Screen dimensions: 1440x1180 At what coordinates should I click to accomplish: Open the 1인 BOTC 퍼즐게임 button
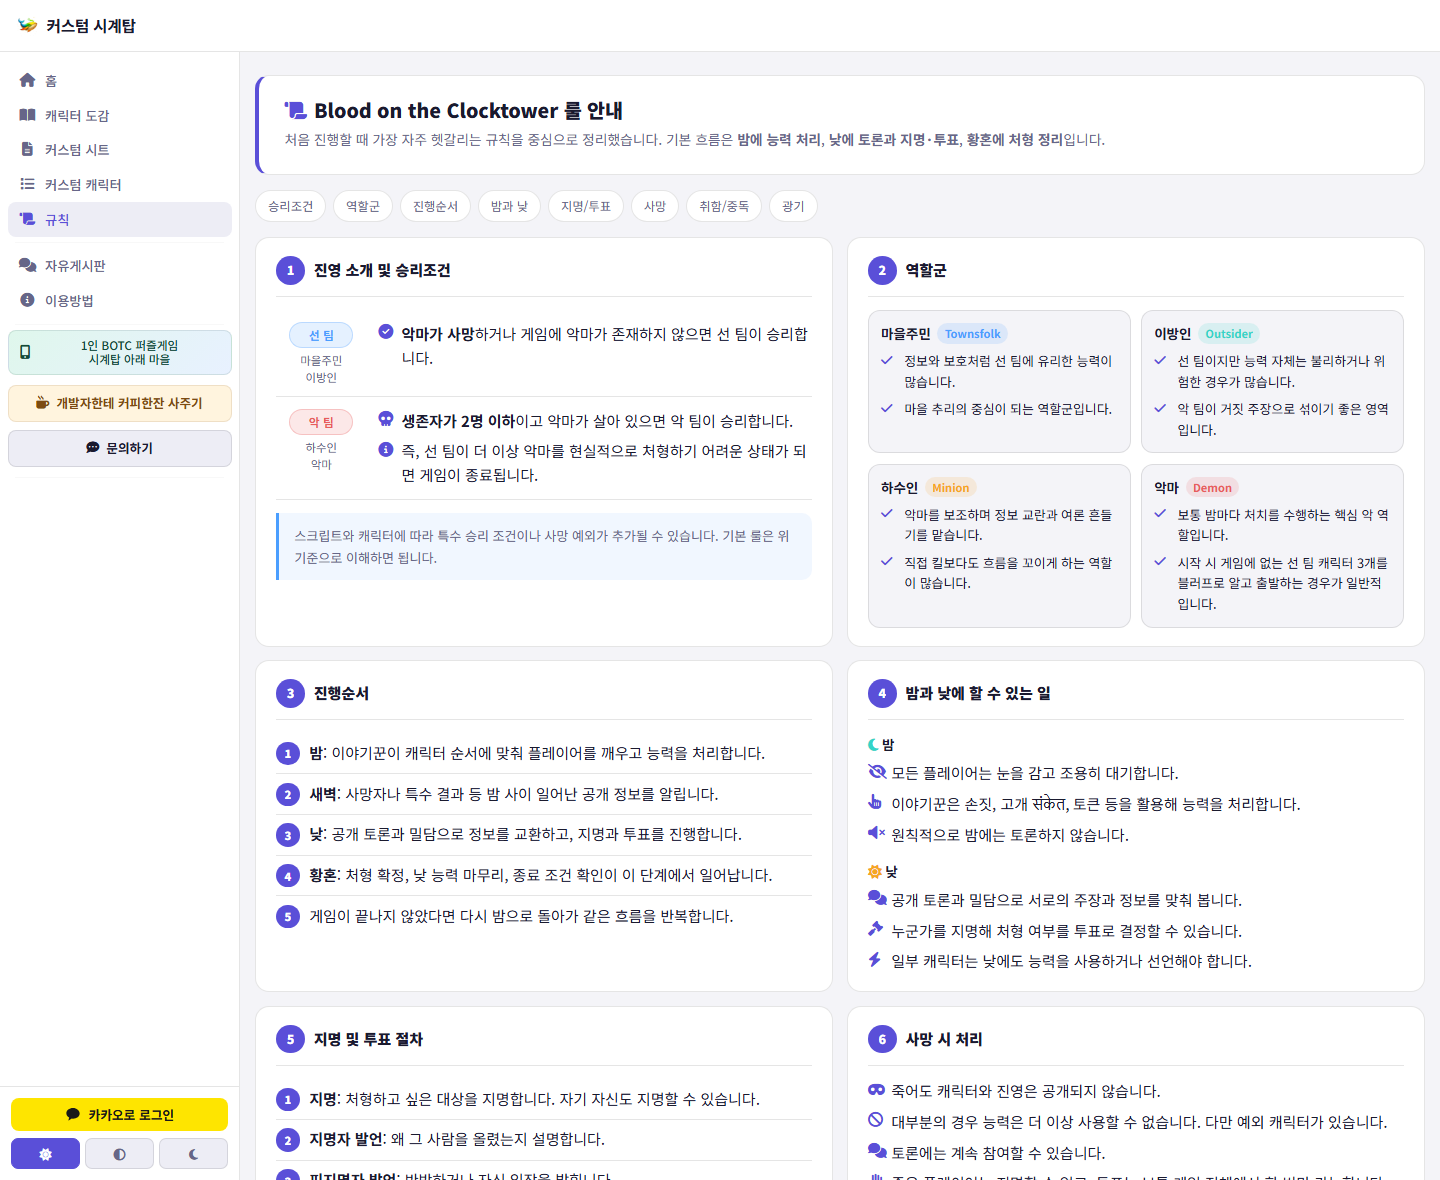click(120, 352)
